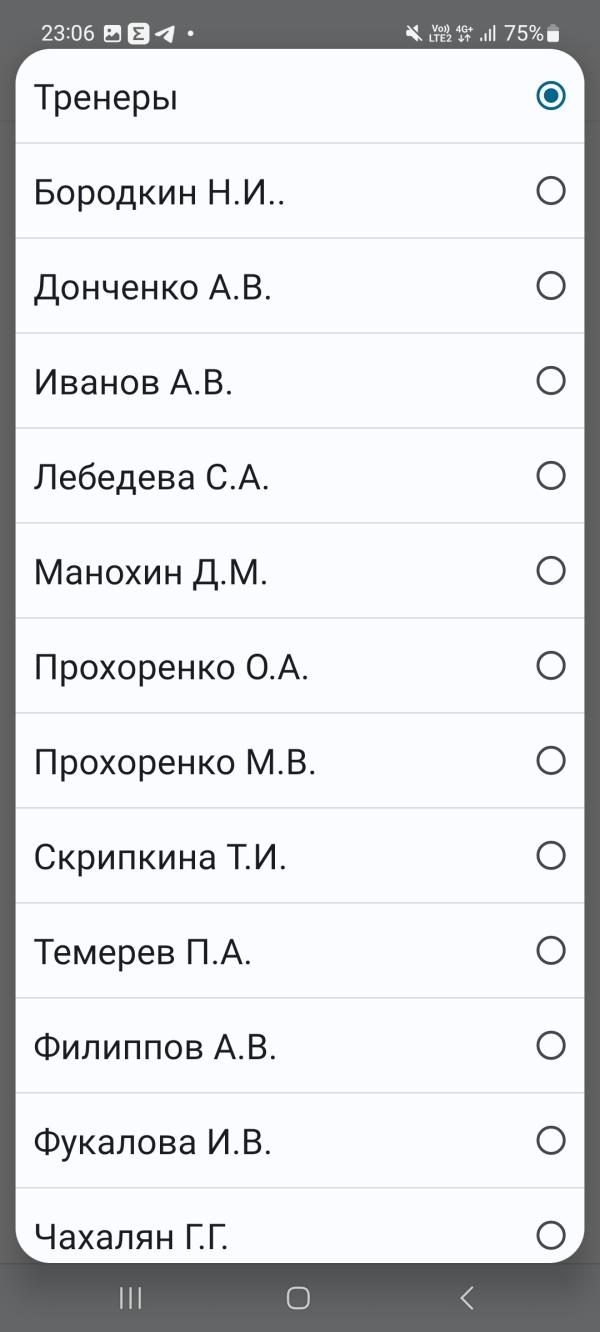600x1332 pixels.
Task: Tap the gallery image notification icon
Action: point(112,33)
